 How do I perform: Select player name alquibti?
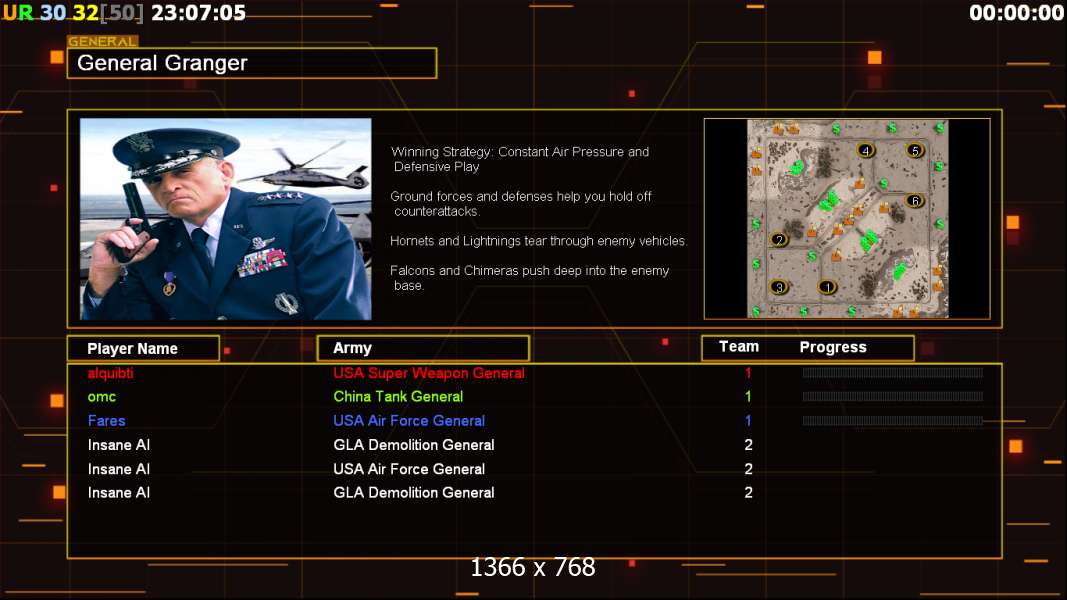110,373
